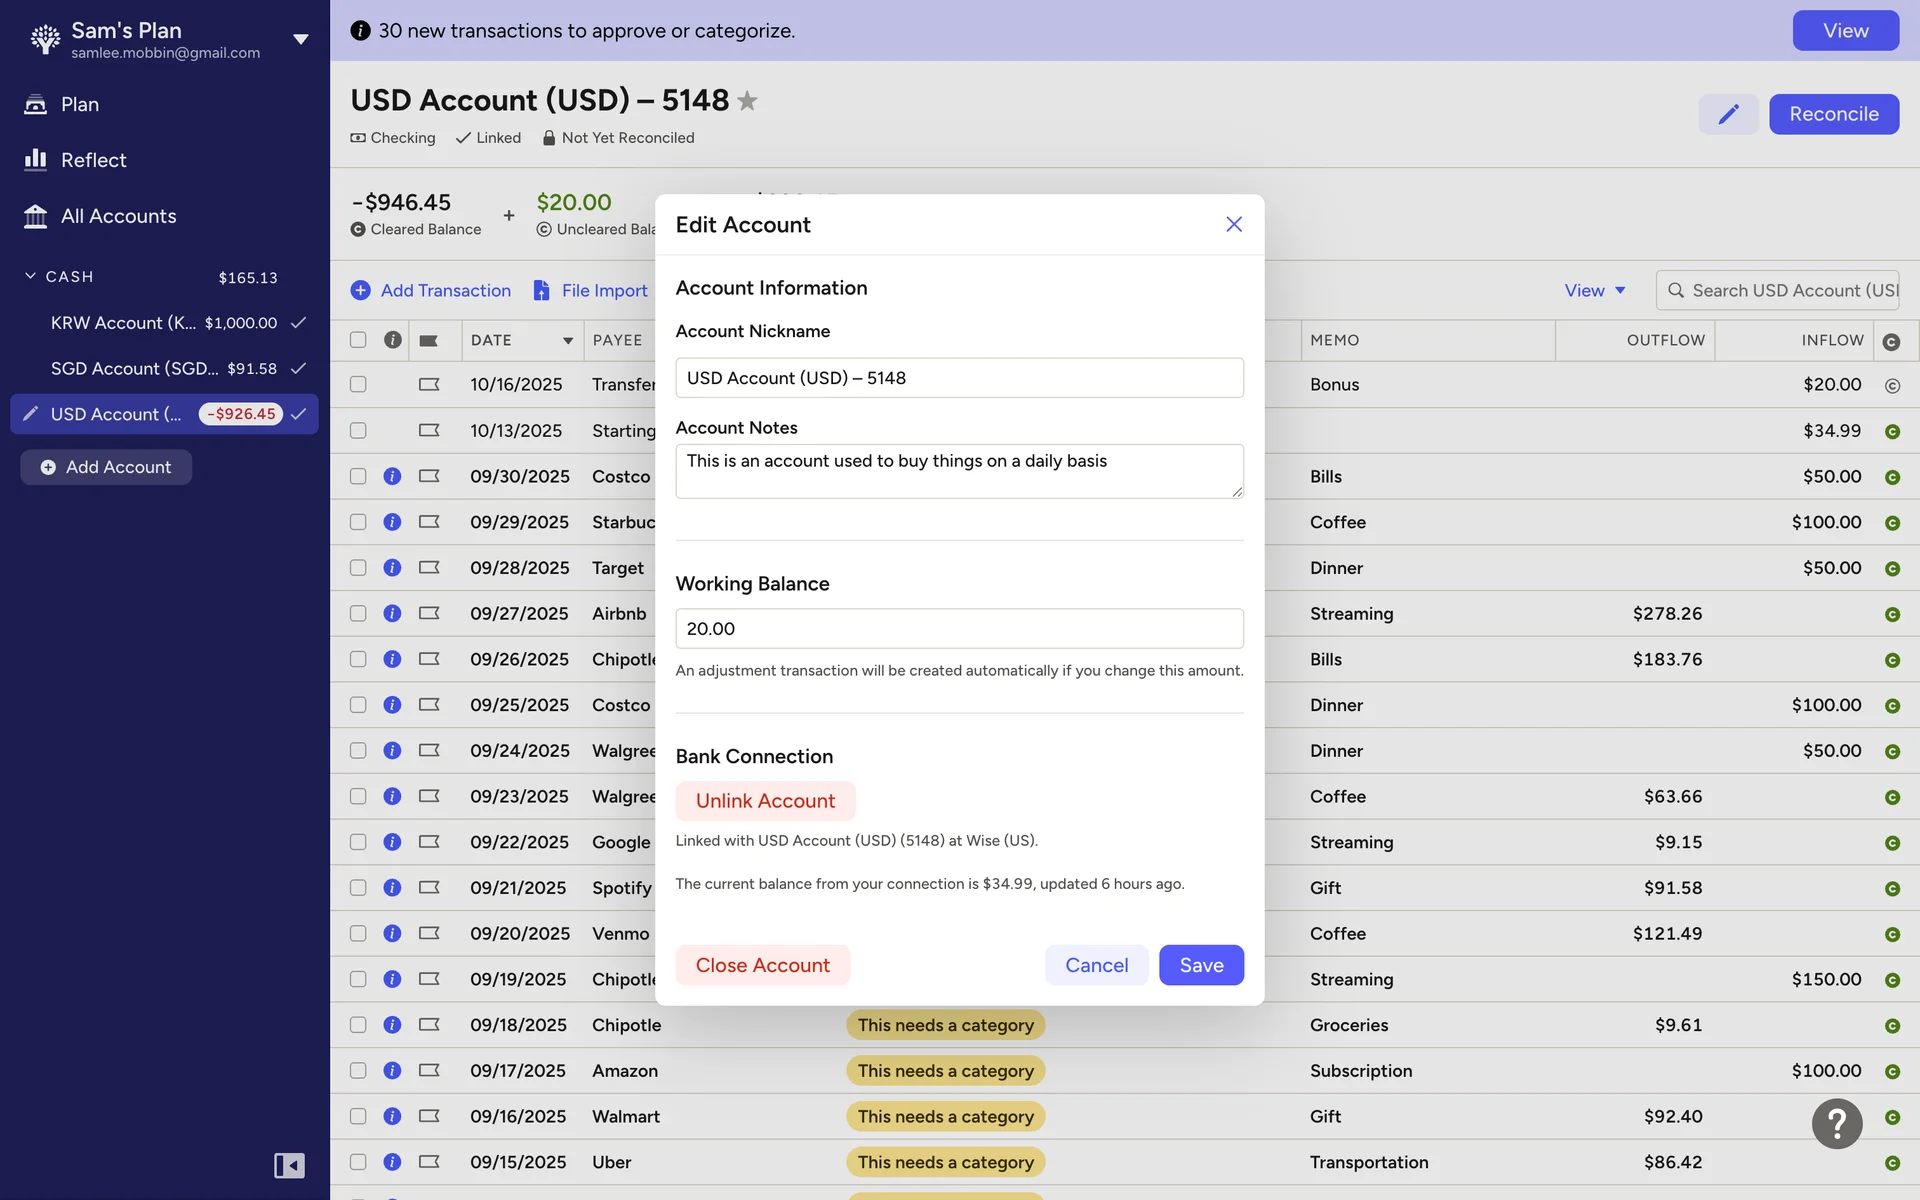This screenshot has height=1200, width=1920.
Task: Collapse the sidebar with the panel icon
Action: point(289,1165)
